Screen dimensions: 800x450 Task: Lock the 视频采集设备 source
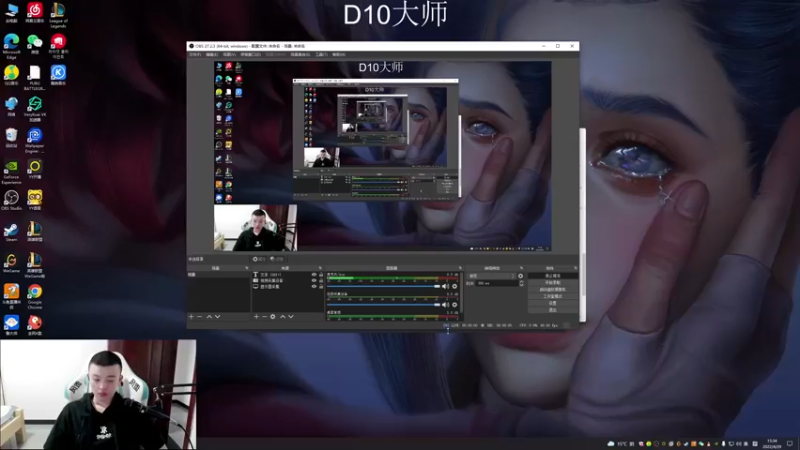(x=321, y=281)
